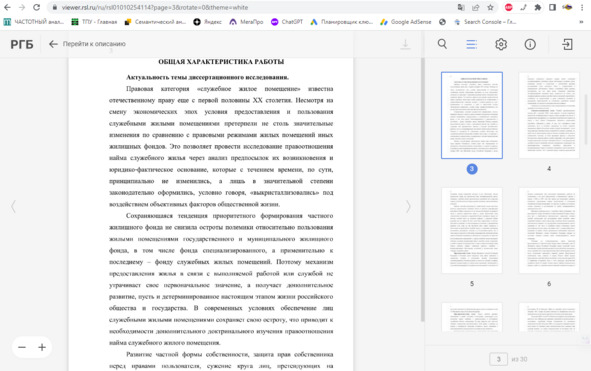Go back with browser back arrow
The image size is (591, 371).
pos(7,7)
